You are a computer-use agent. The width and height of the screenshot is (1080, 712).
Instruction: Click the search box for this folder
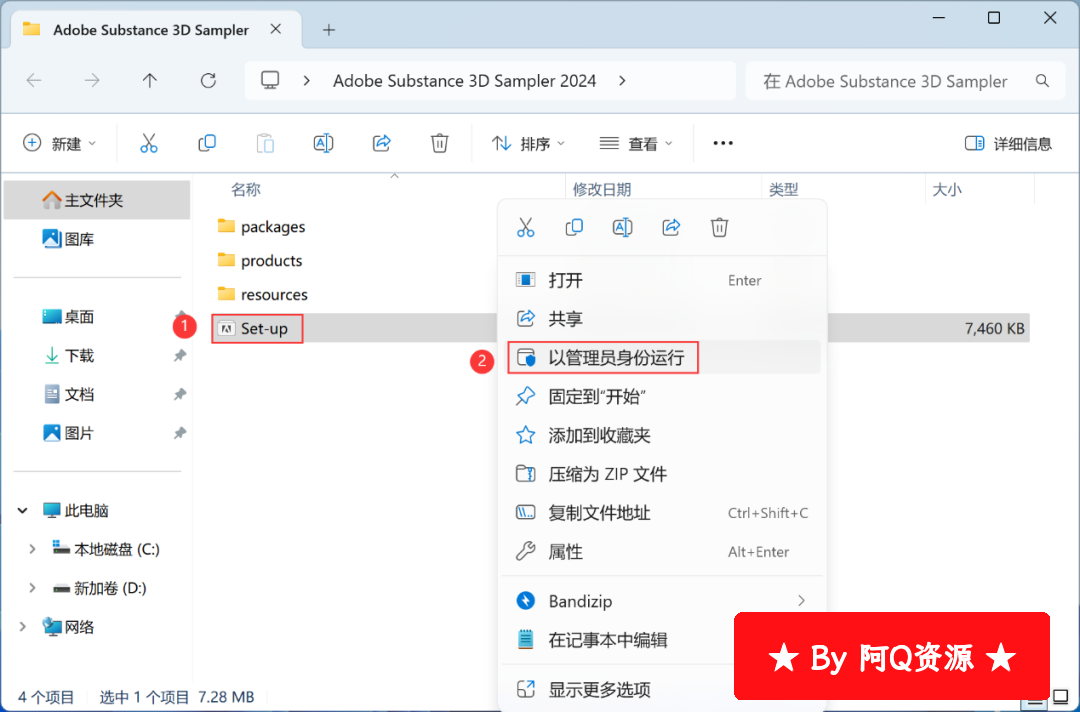click(906, 81)
